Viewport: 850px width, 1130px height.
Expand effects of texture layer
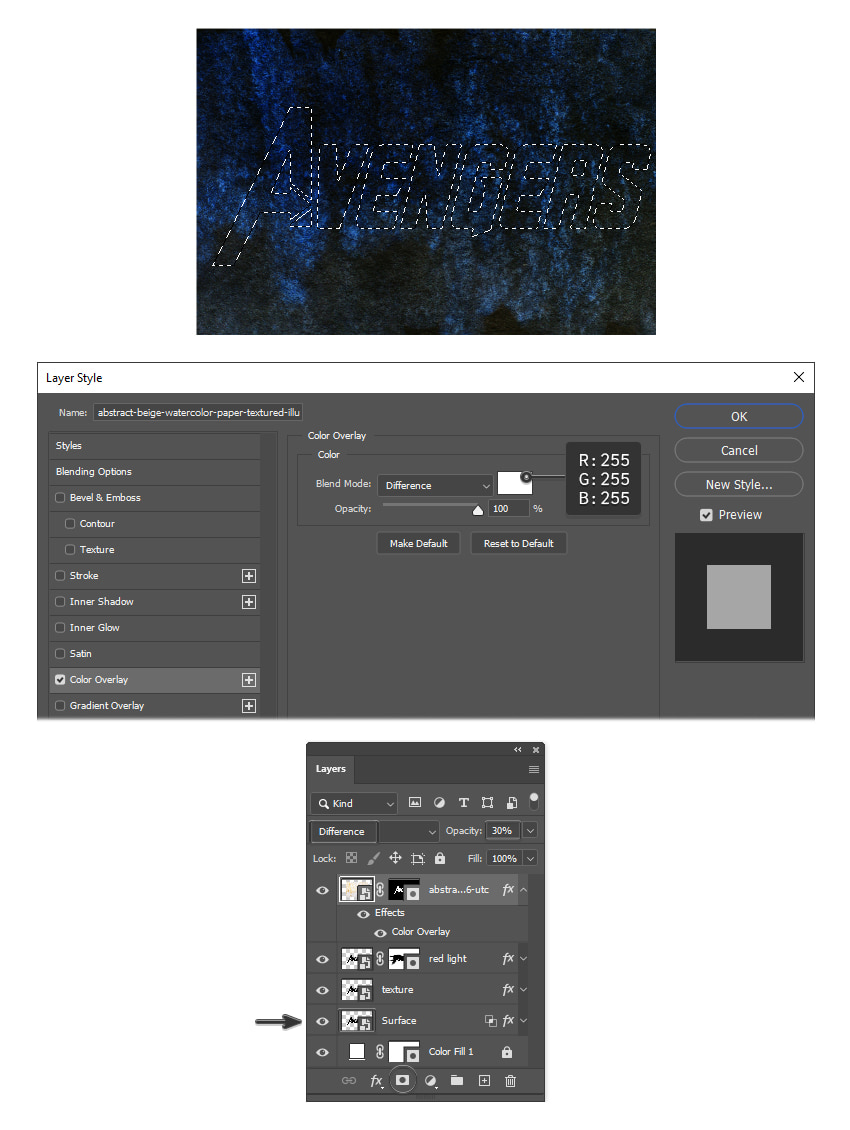tap(523, 989)
